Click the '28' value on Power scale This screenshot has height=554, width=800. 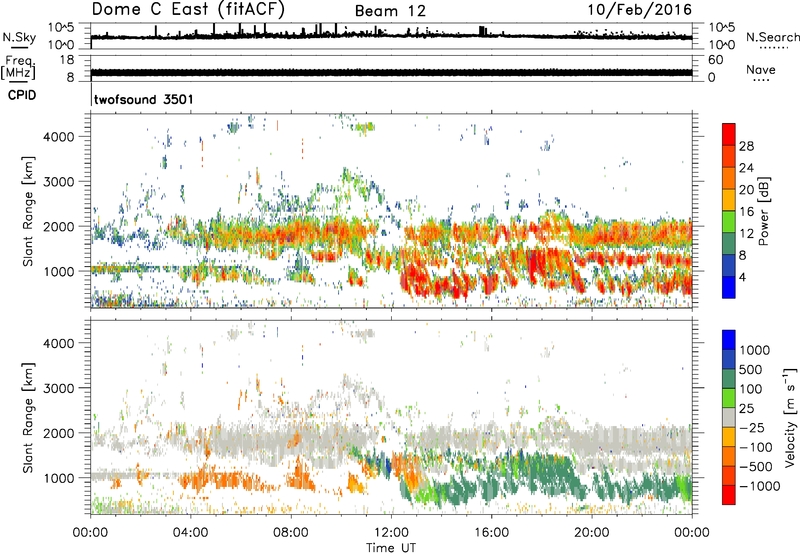point(746,146)
